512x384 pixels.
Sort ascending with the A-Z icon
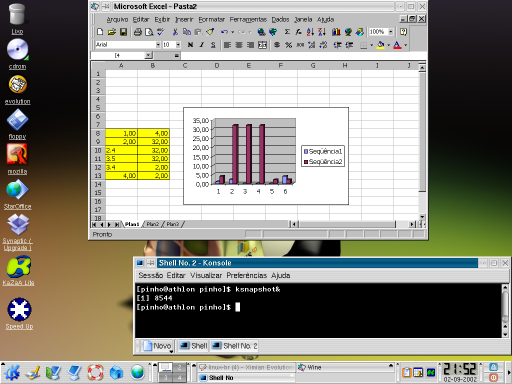tap(310, 32)
